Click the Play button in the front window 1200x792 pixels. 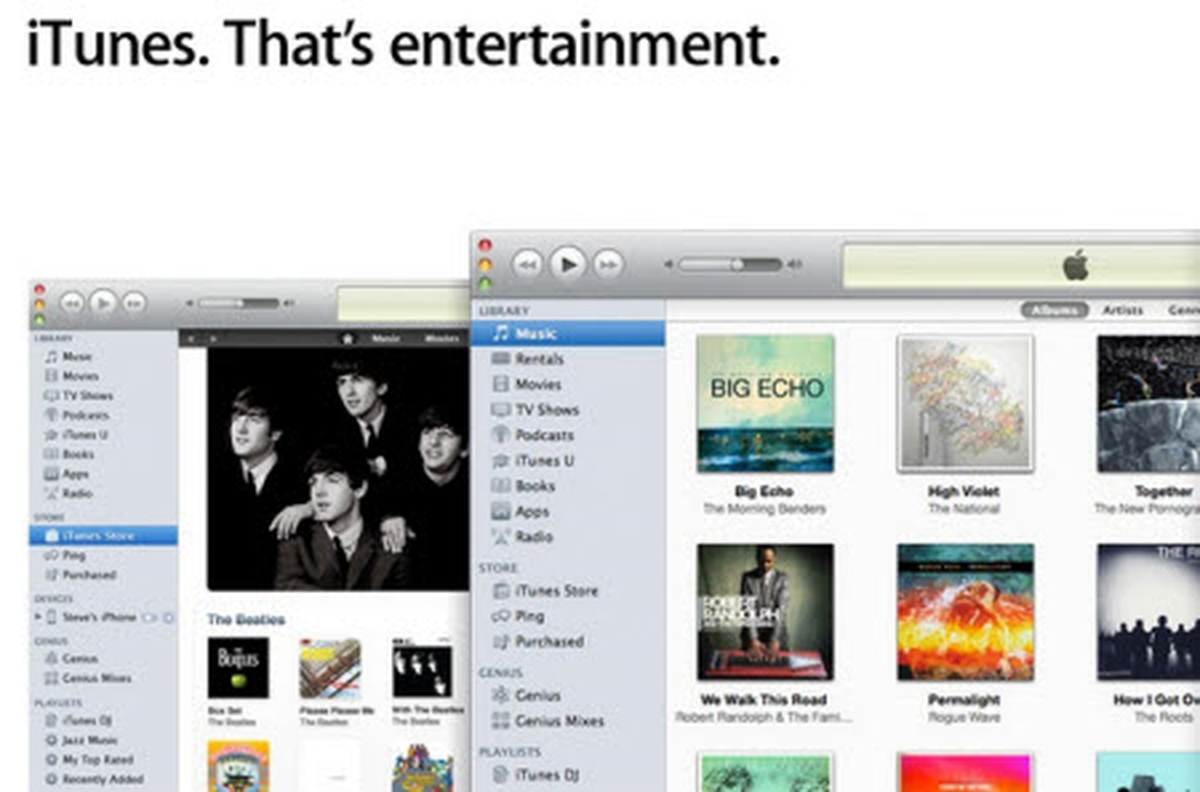click(x=567, y=264)
